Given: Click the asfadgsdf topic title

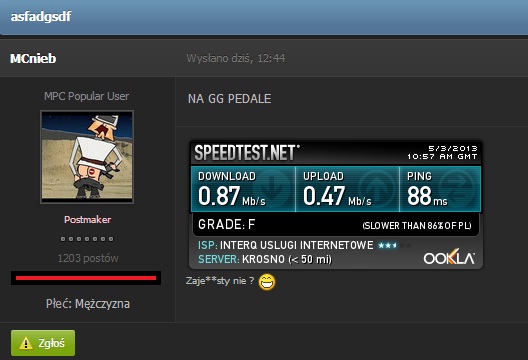Looking at the screenshot, I should point(41,17).
